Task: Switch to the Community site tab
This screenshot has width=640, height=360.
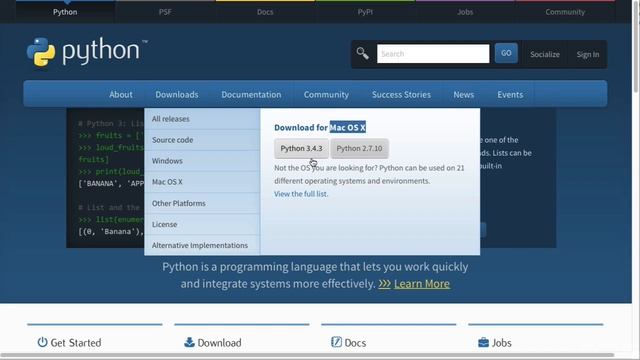Action: (x=565, y=12)
